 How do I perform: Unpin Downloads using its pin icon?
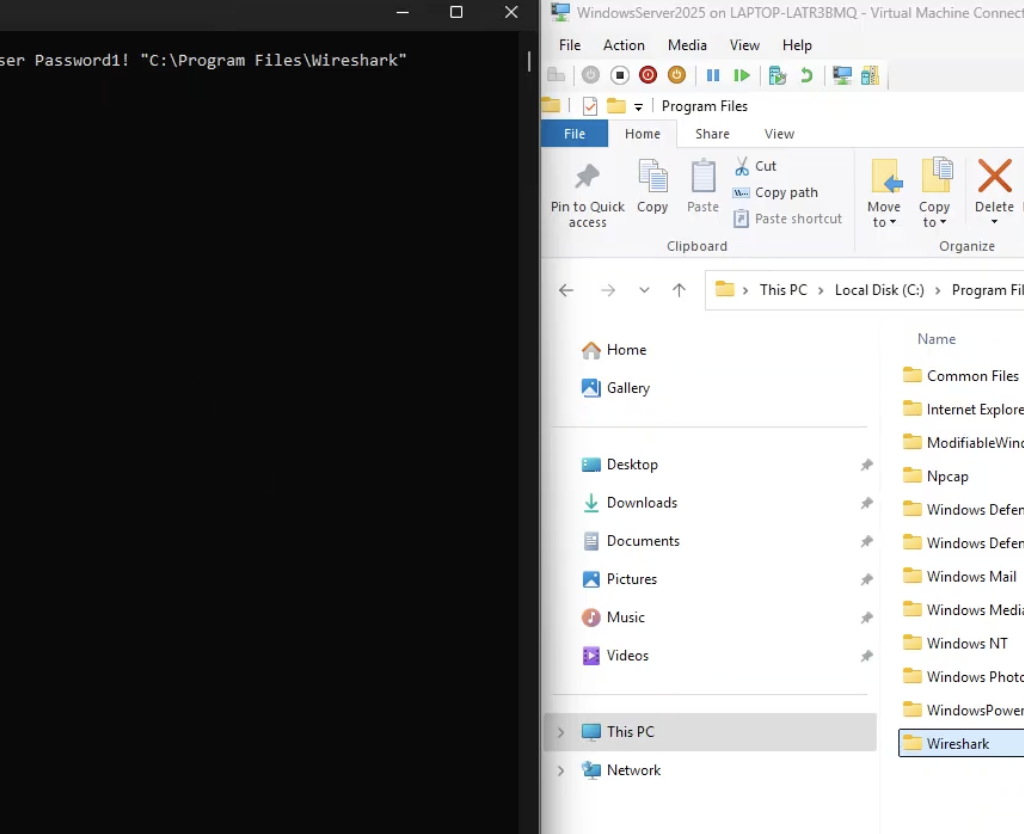tap(867, 503)
